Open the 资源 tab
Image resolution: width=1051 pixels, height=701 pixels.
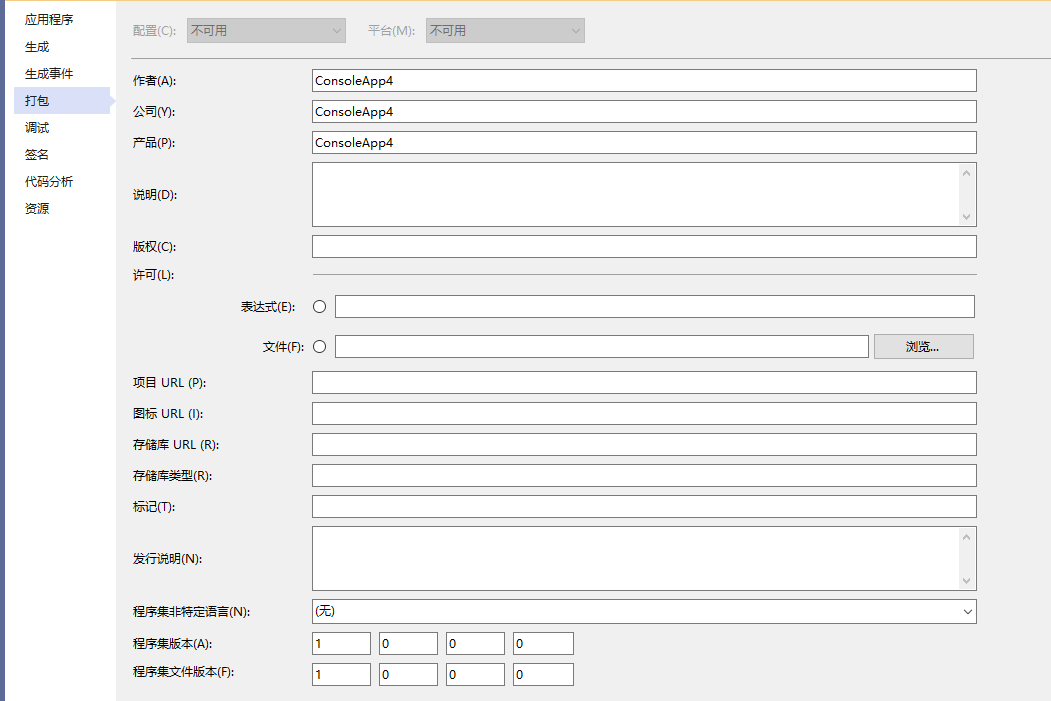[37, 209]
